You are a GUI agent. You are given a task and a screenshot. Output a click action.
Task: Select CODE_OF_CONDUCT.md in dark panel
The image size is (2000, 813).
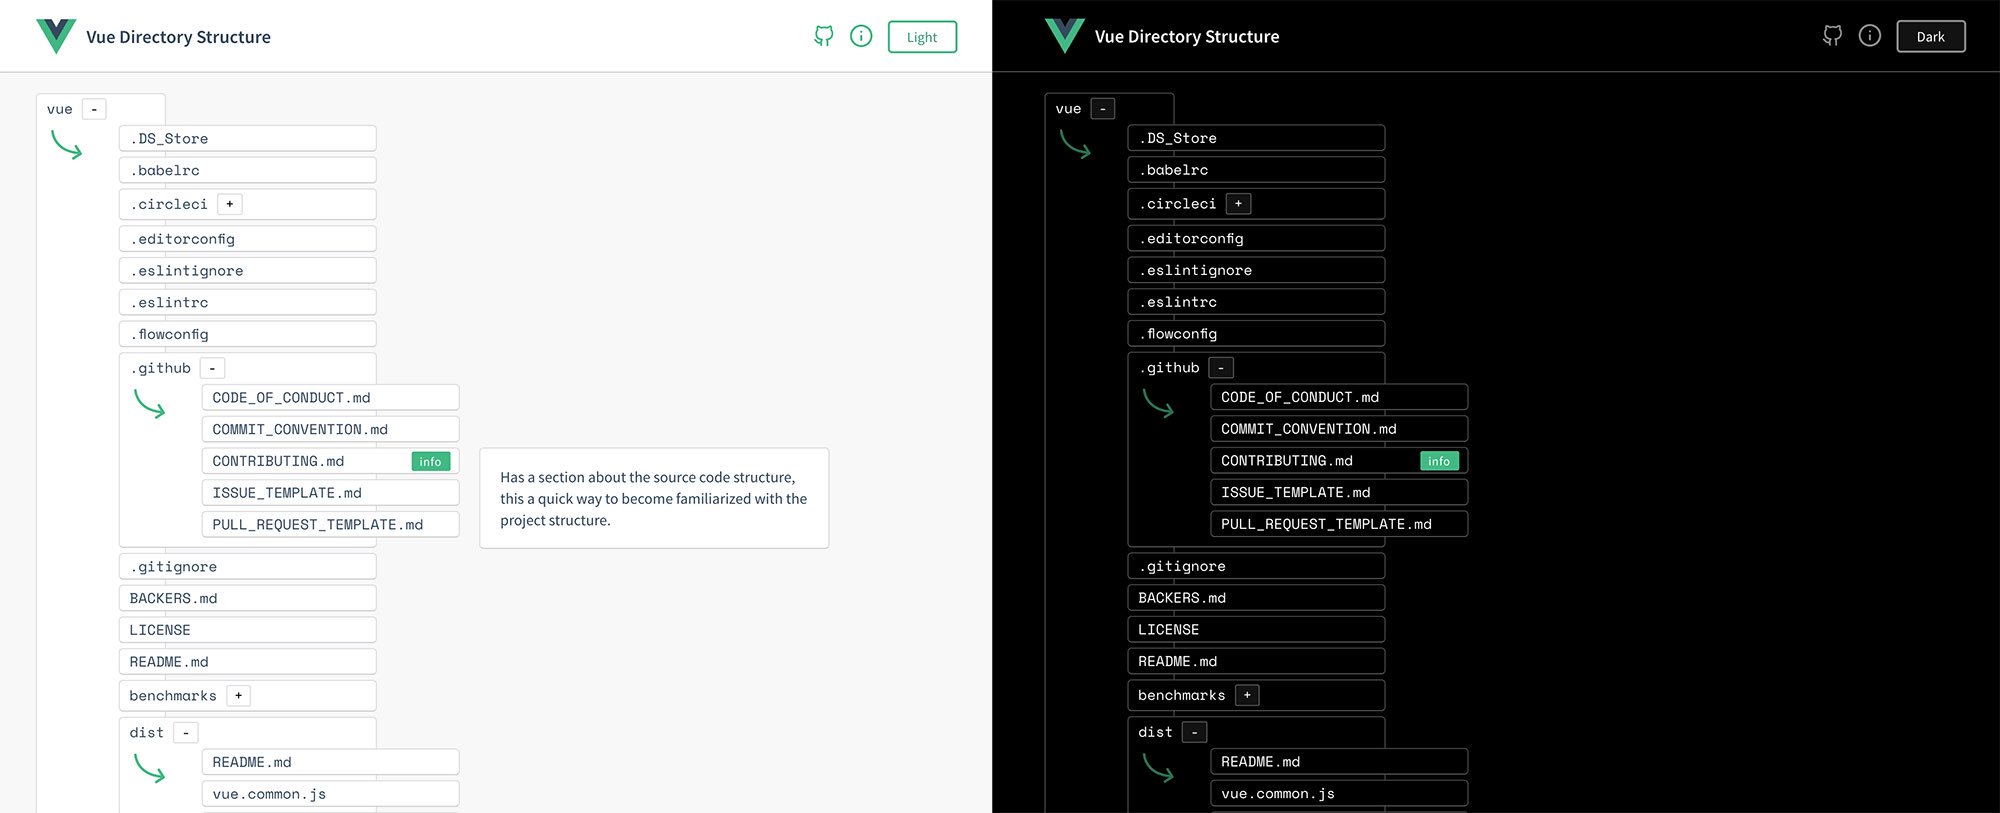point(1340,398)
